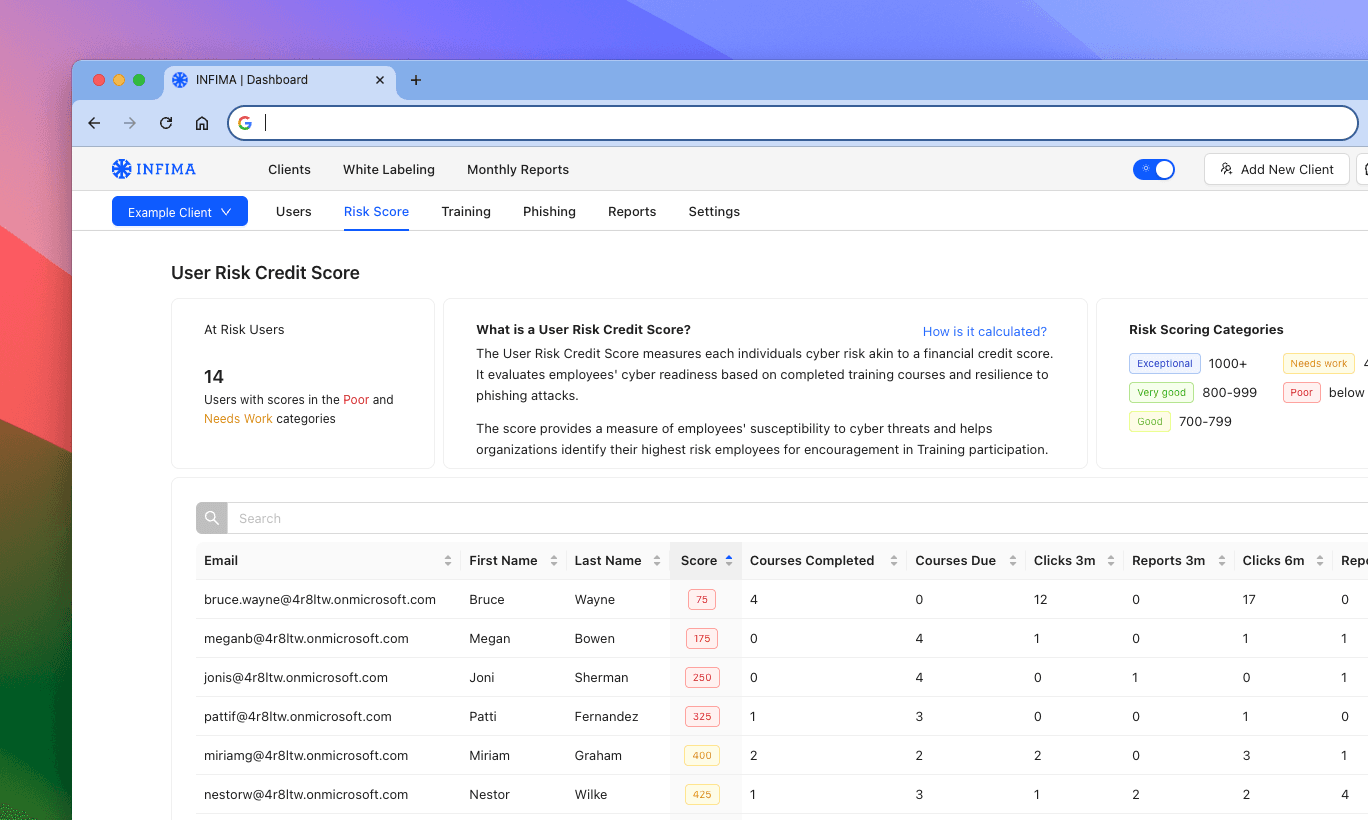Switch to the Training tab
This screenshot has height=820, width=1368.
coord(466,211)
